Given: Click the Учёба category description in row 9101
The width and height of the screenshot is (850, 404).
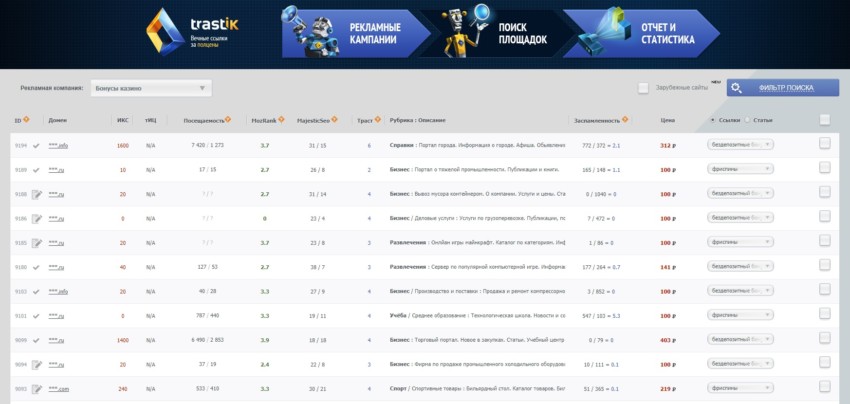Looking at the screenshot, I should pyautogui.click(x=477, y=316).
